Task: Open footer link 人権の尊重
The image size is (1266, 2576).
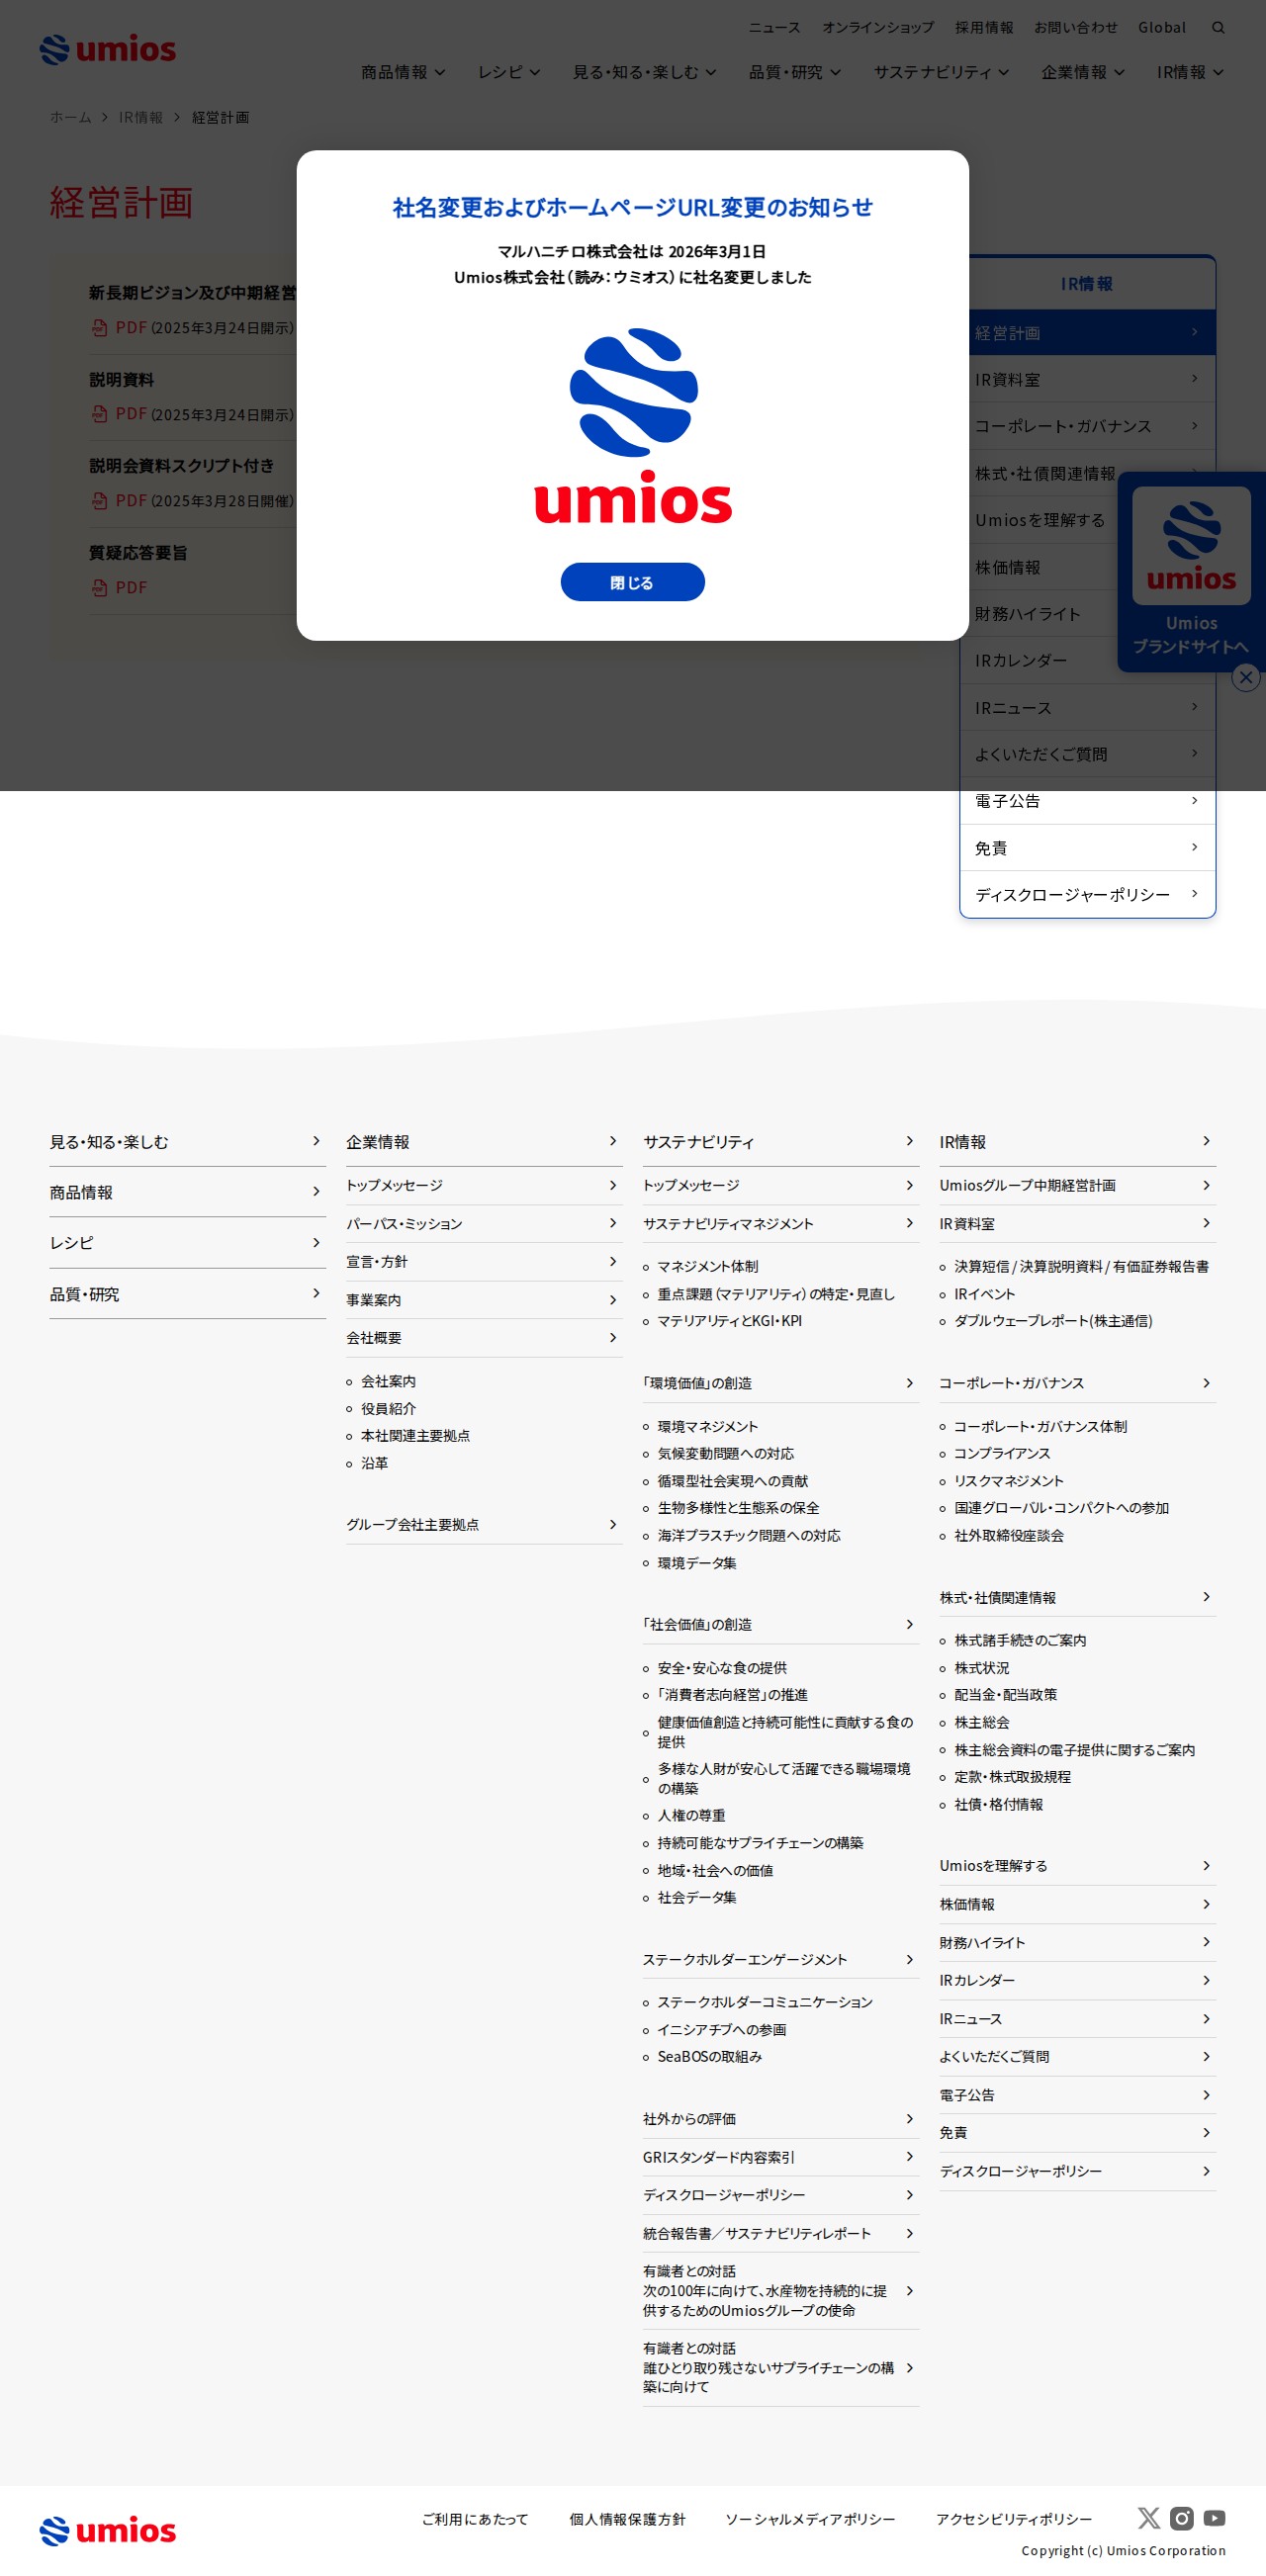Action: click(692, 1816)
